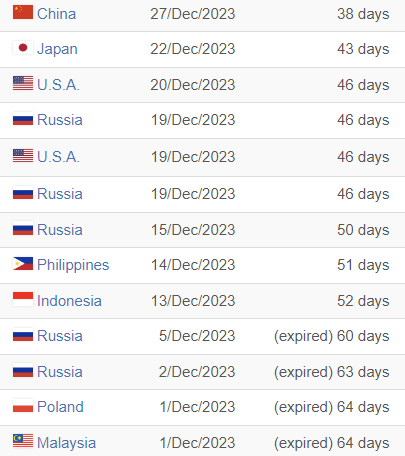This screenshot has height=456, width=405.
Task: Open U.S.A. link with 20/Dec/2023 date
Action: click(x=58, y=85)
